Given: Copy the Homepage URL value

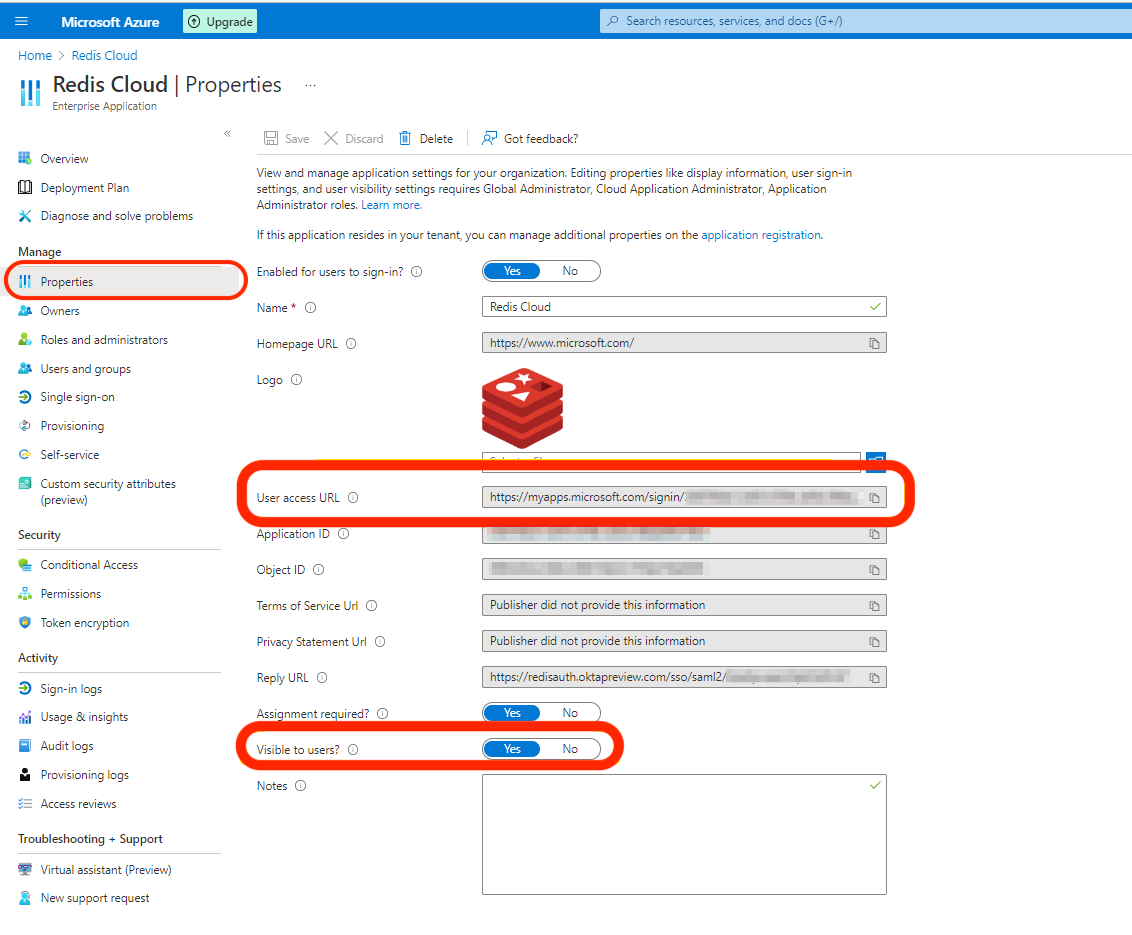Looking at the screenshot, I should 874,344.
